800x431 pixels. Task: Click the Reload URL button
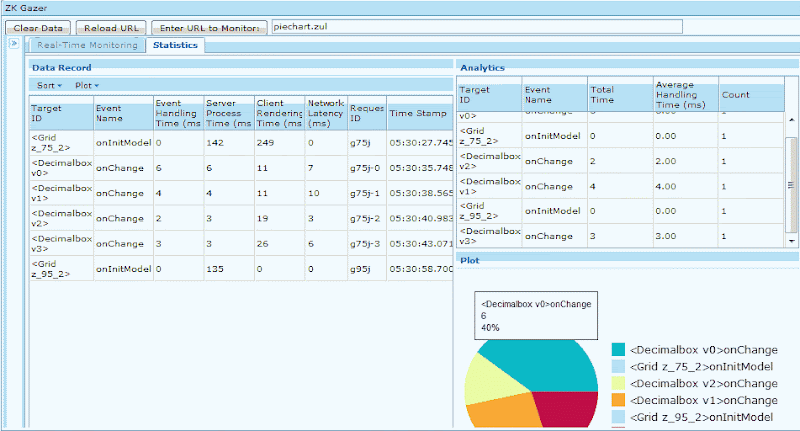coord(111,28)
